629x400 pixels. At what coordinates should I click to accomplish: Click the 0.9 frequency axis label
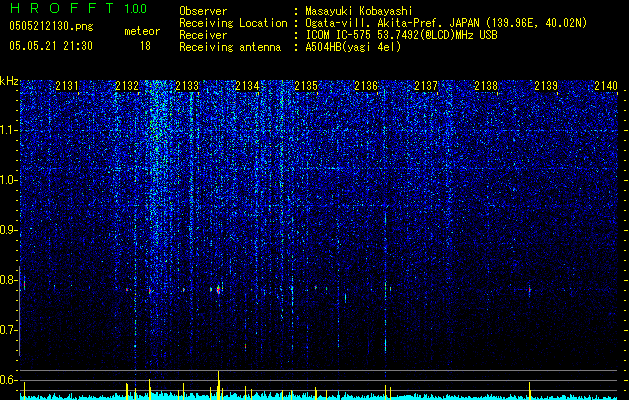point(8,230)
